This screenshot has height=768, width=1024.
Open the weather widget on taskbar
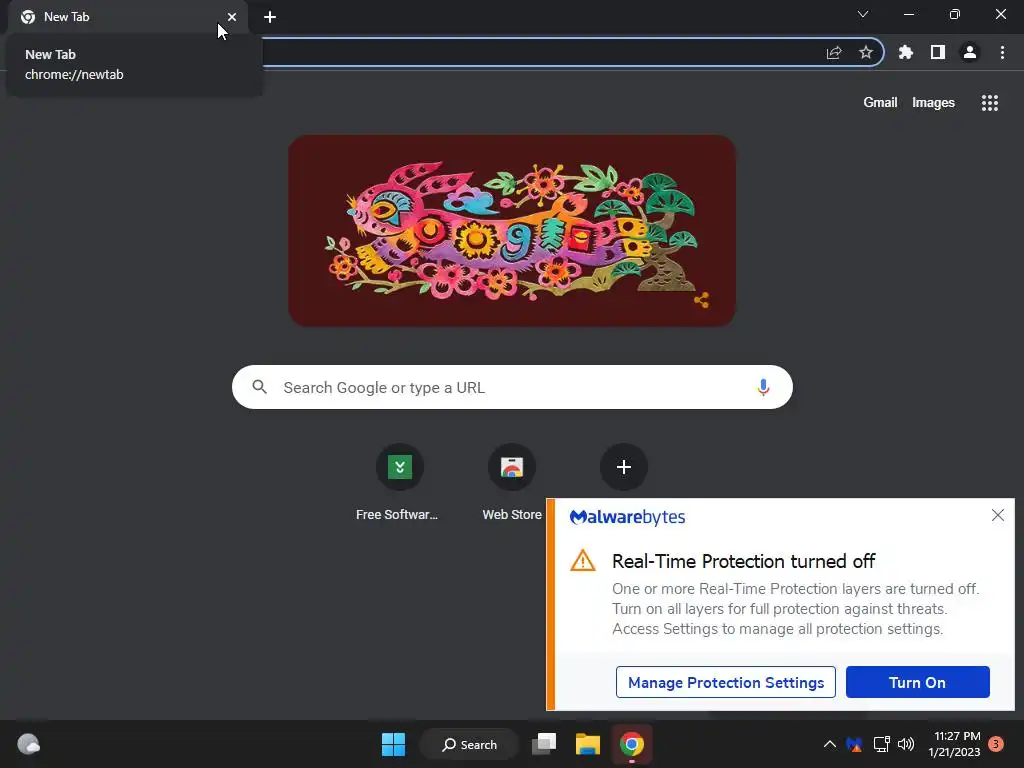28,744
